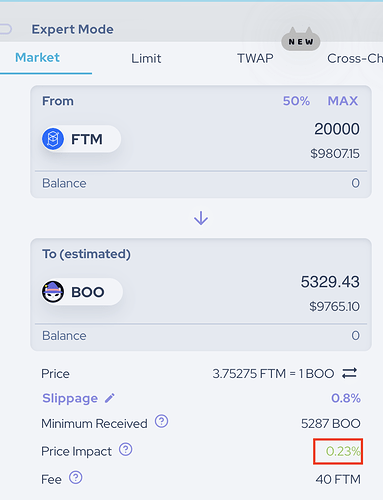Open the FTM token selector
This screenshot has height=500, width=383.
click(x=81, y=139)
